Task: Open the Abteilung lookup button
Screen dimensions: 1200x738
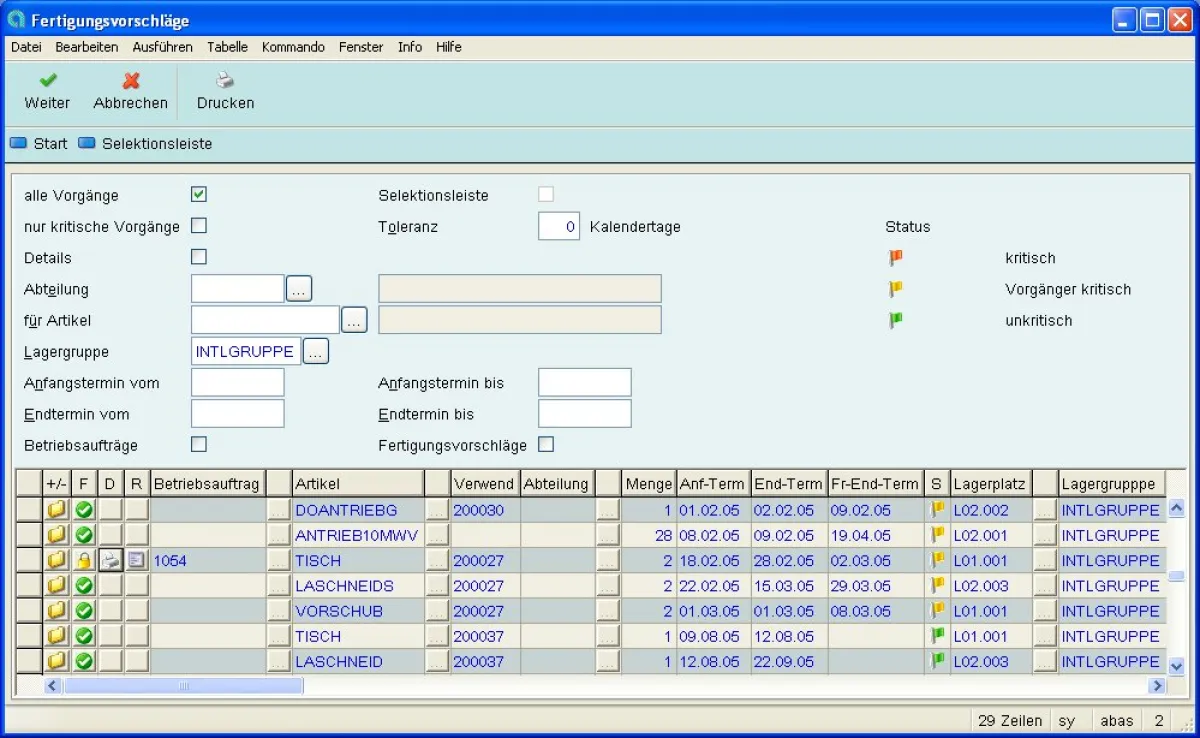Action: pyautogui.click(x=299, y=289)
